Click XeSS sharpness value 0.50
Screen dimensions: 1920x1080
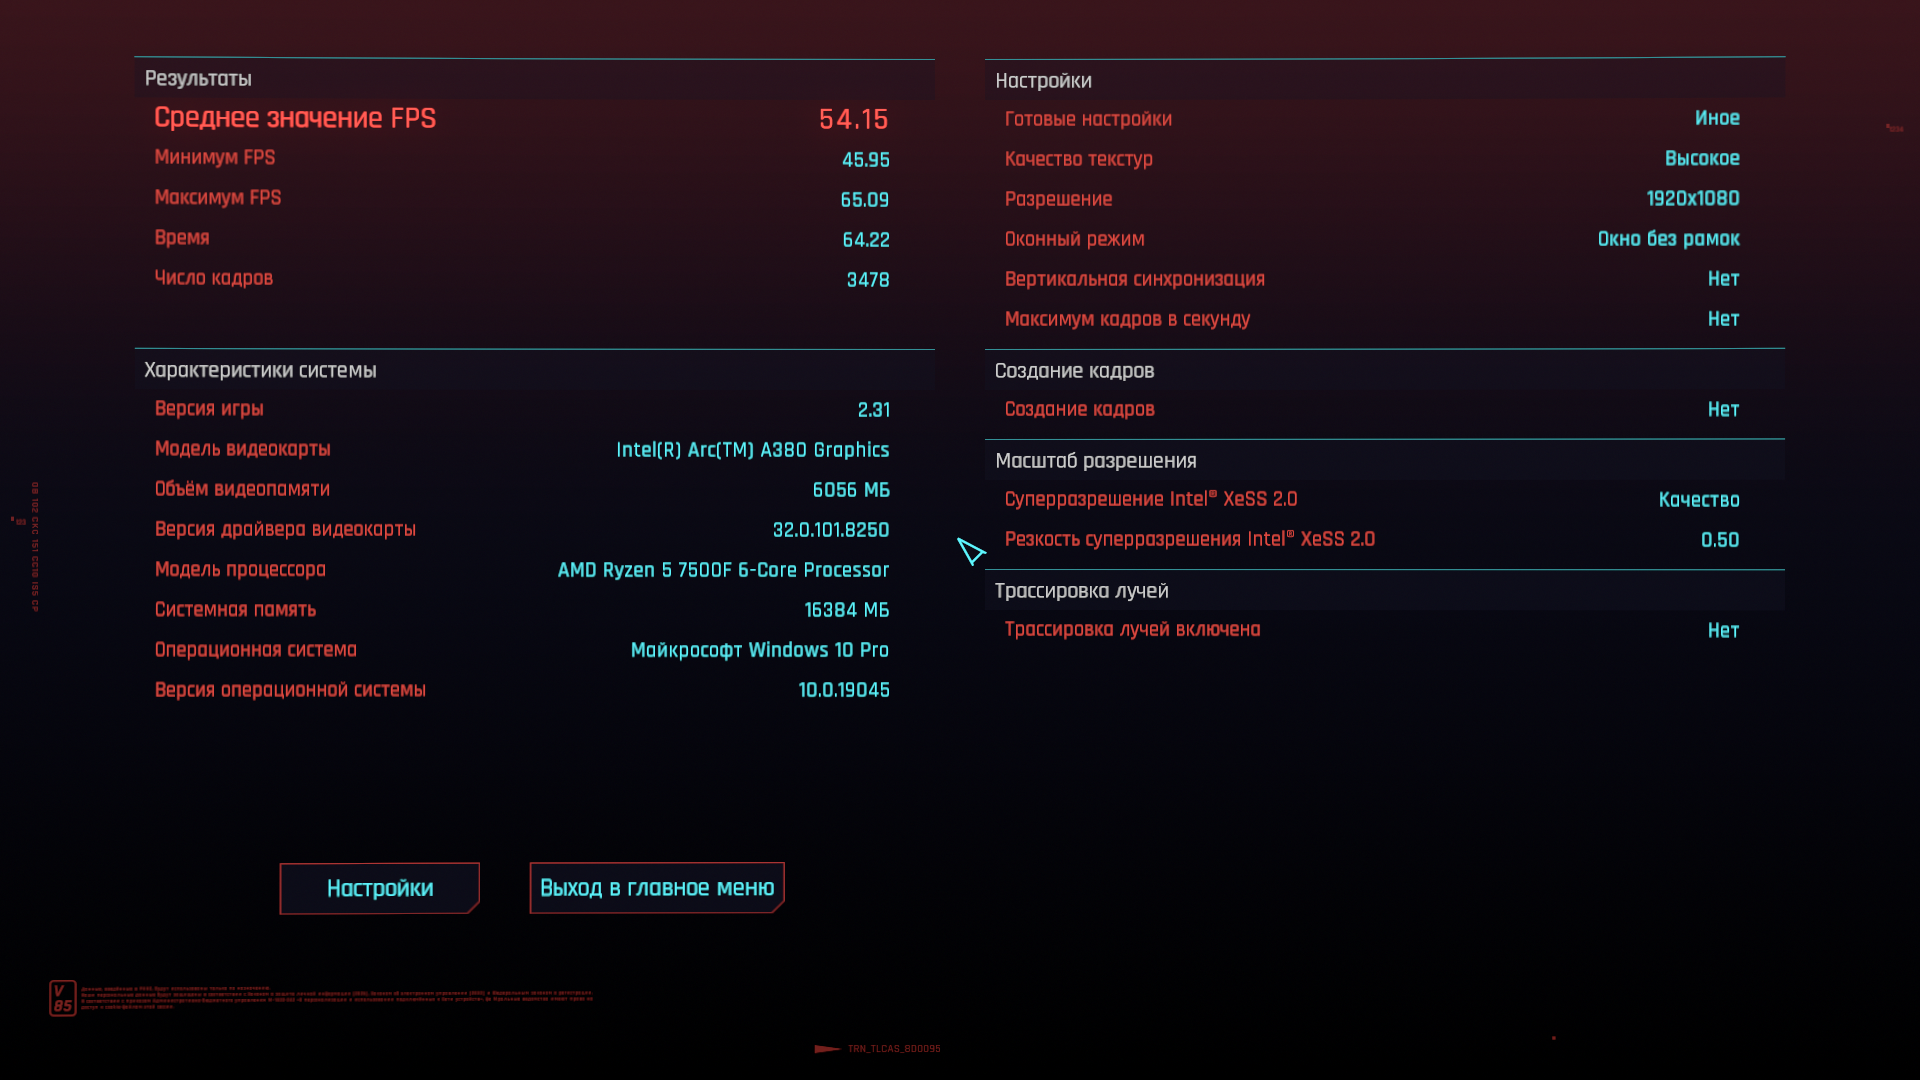pyautogui.click(x=1719, y=540)
